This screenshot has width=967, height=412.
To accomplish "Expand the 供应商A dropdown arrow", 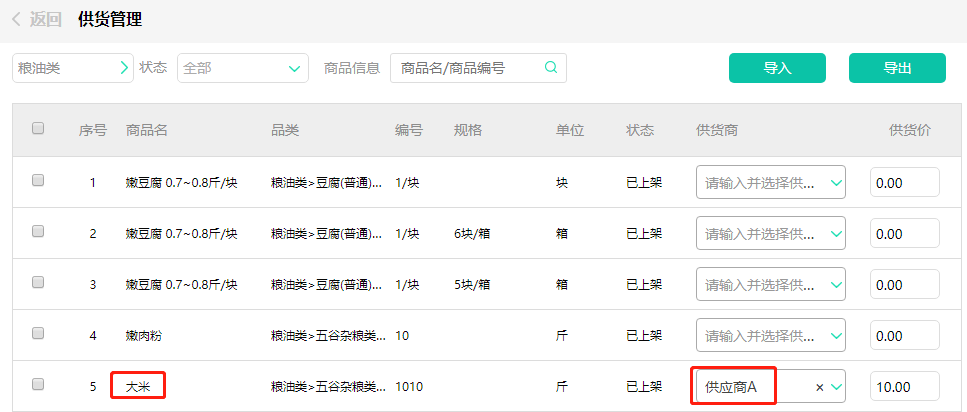I will [x=836, y=387].
